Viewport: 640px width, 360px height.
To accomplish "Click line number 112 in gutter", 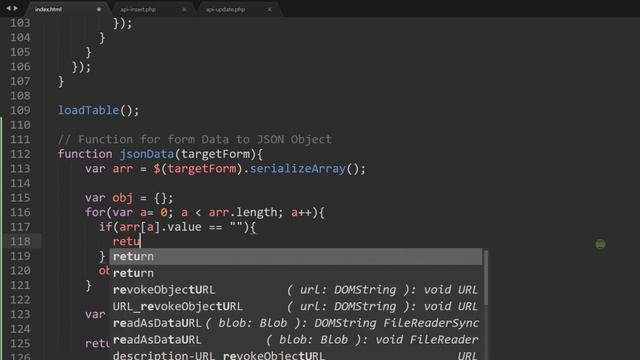I will click(20, 154).
